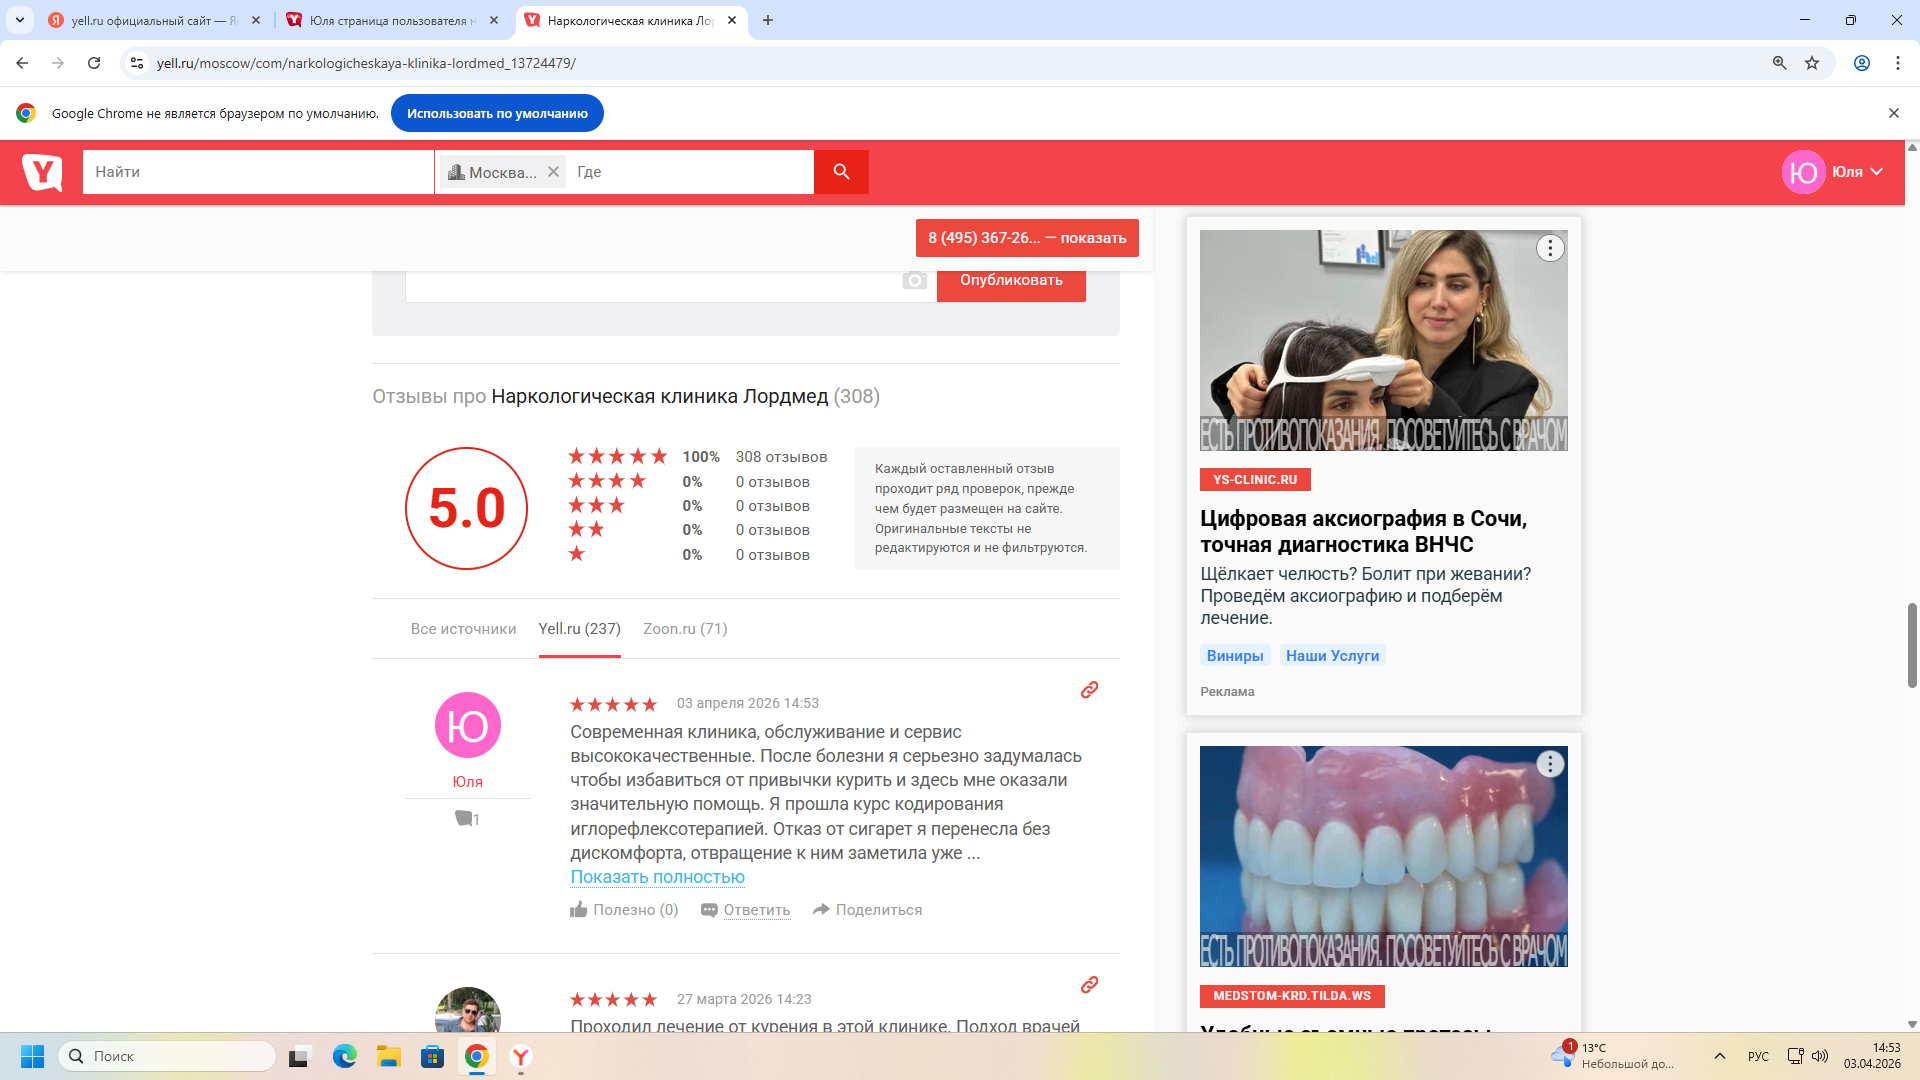The height and width of the screenshot is (1080, 1920).
Task: Click the camera icon to attach photo
Action: 914,281
